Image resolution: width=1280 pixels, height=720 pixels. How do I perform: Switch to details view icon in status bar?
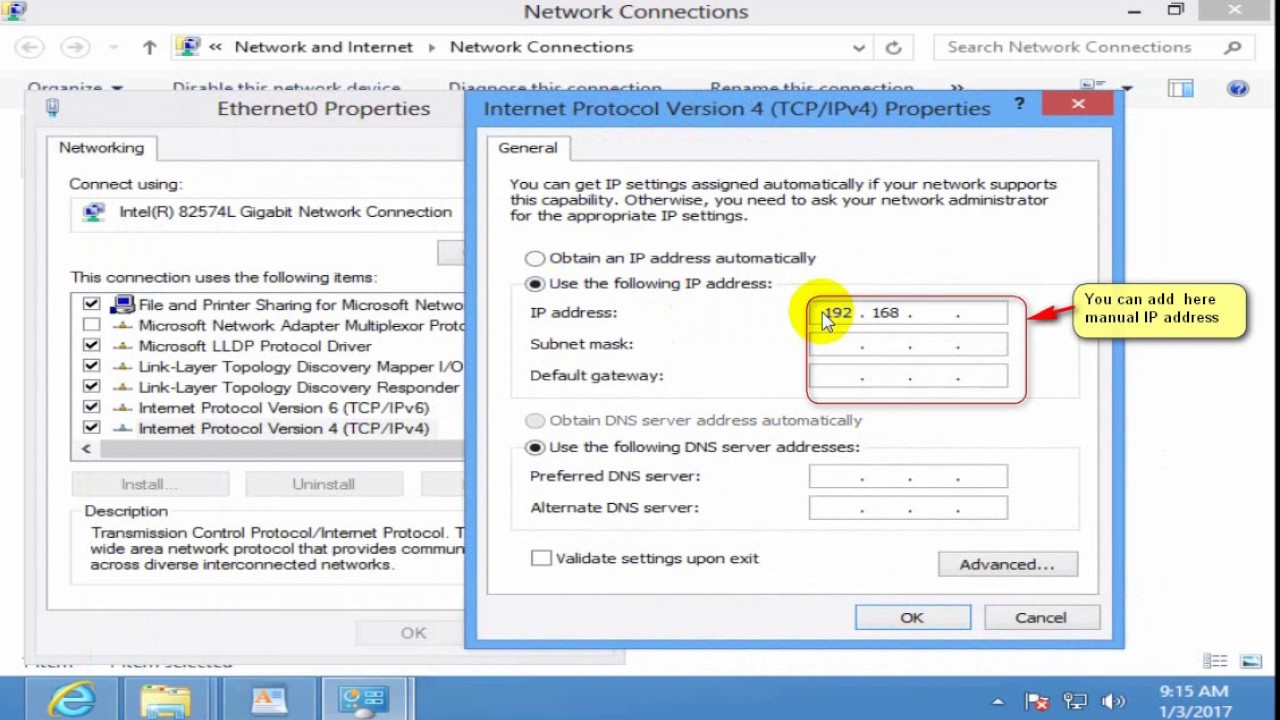point(1215,661)
